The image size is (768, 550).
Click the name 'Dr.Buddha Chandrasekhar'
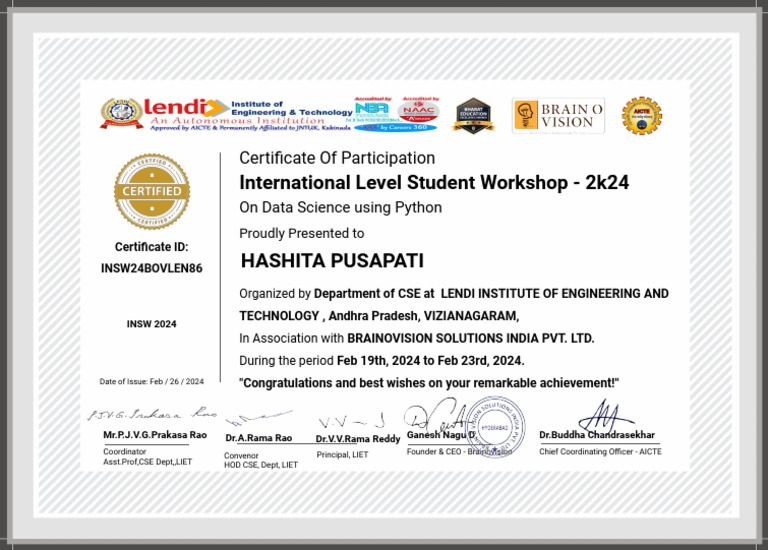pyautogui.click(x=597, y=435)
